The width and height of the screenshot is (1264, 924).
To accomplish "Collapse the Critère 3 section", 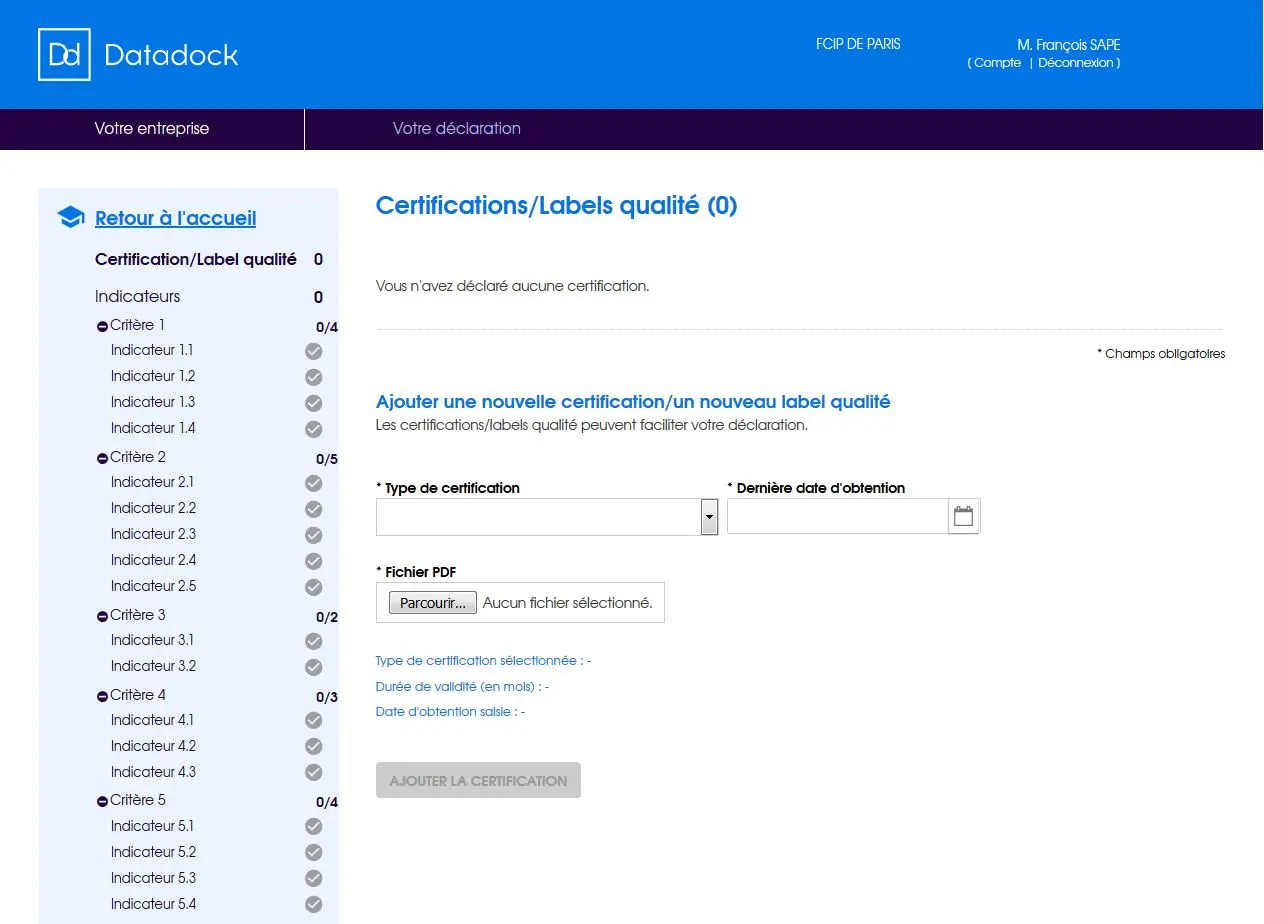I will point(102,616).
